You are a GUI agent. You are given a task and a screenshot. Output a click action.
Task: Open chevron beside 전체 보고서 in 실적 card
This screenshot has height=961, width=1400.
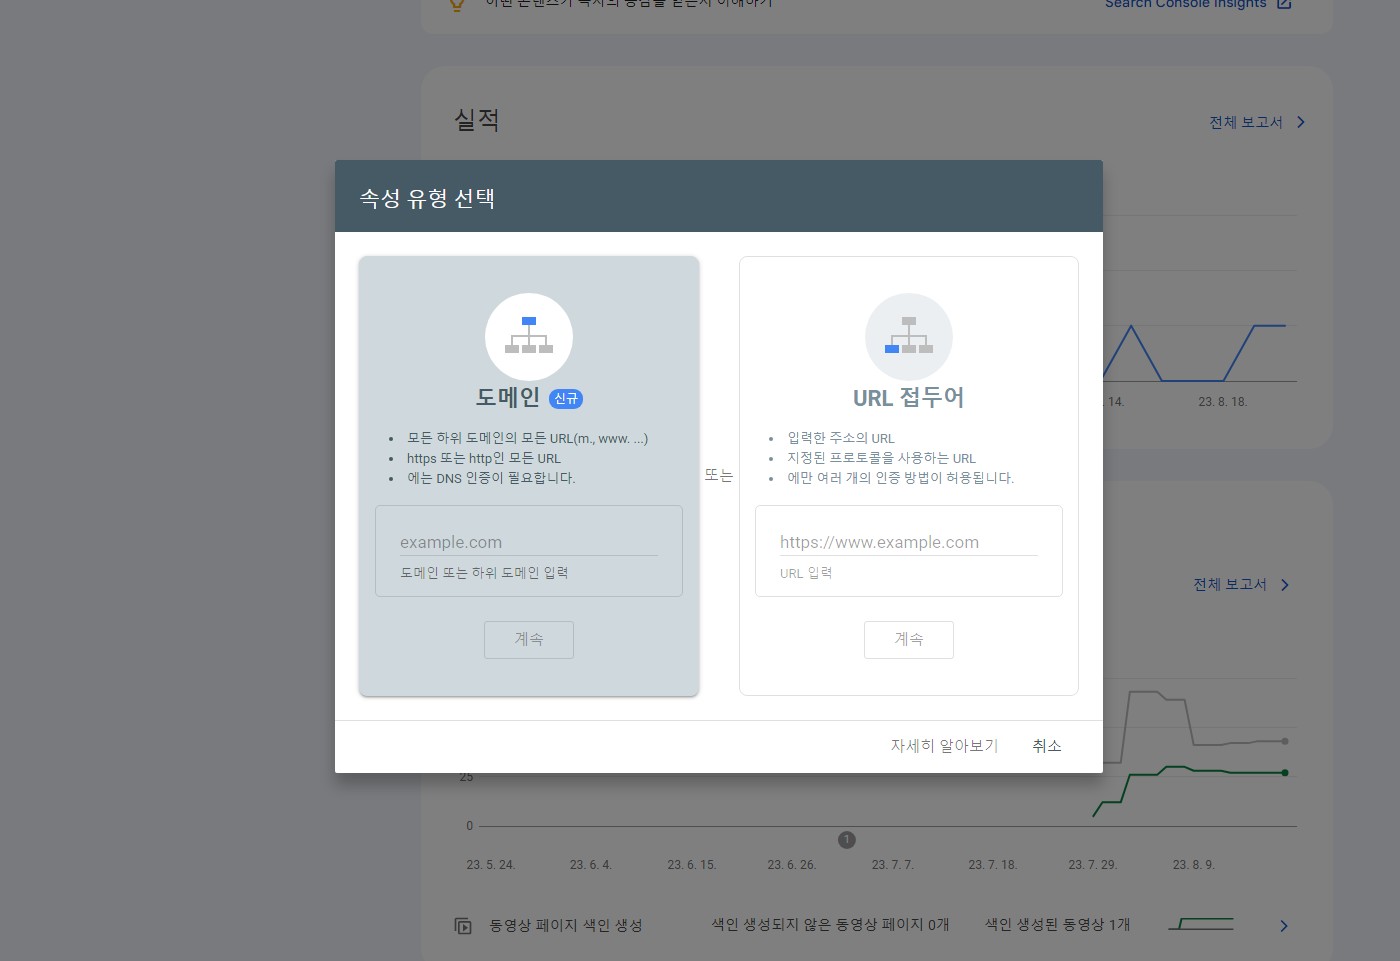pos(1301,122)
